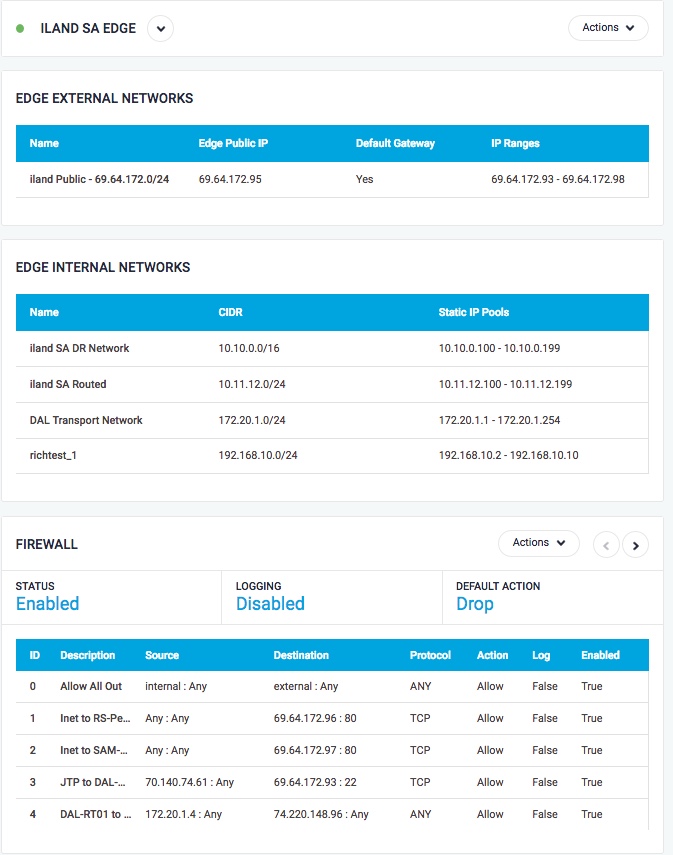Go to previous firewall rules page arrow
673x855 pixels.
[606, 545]
